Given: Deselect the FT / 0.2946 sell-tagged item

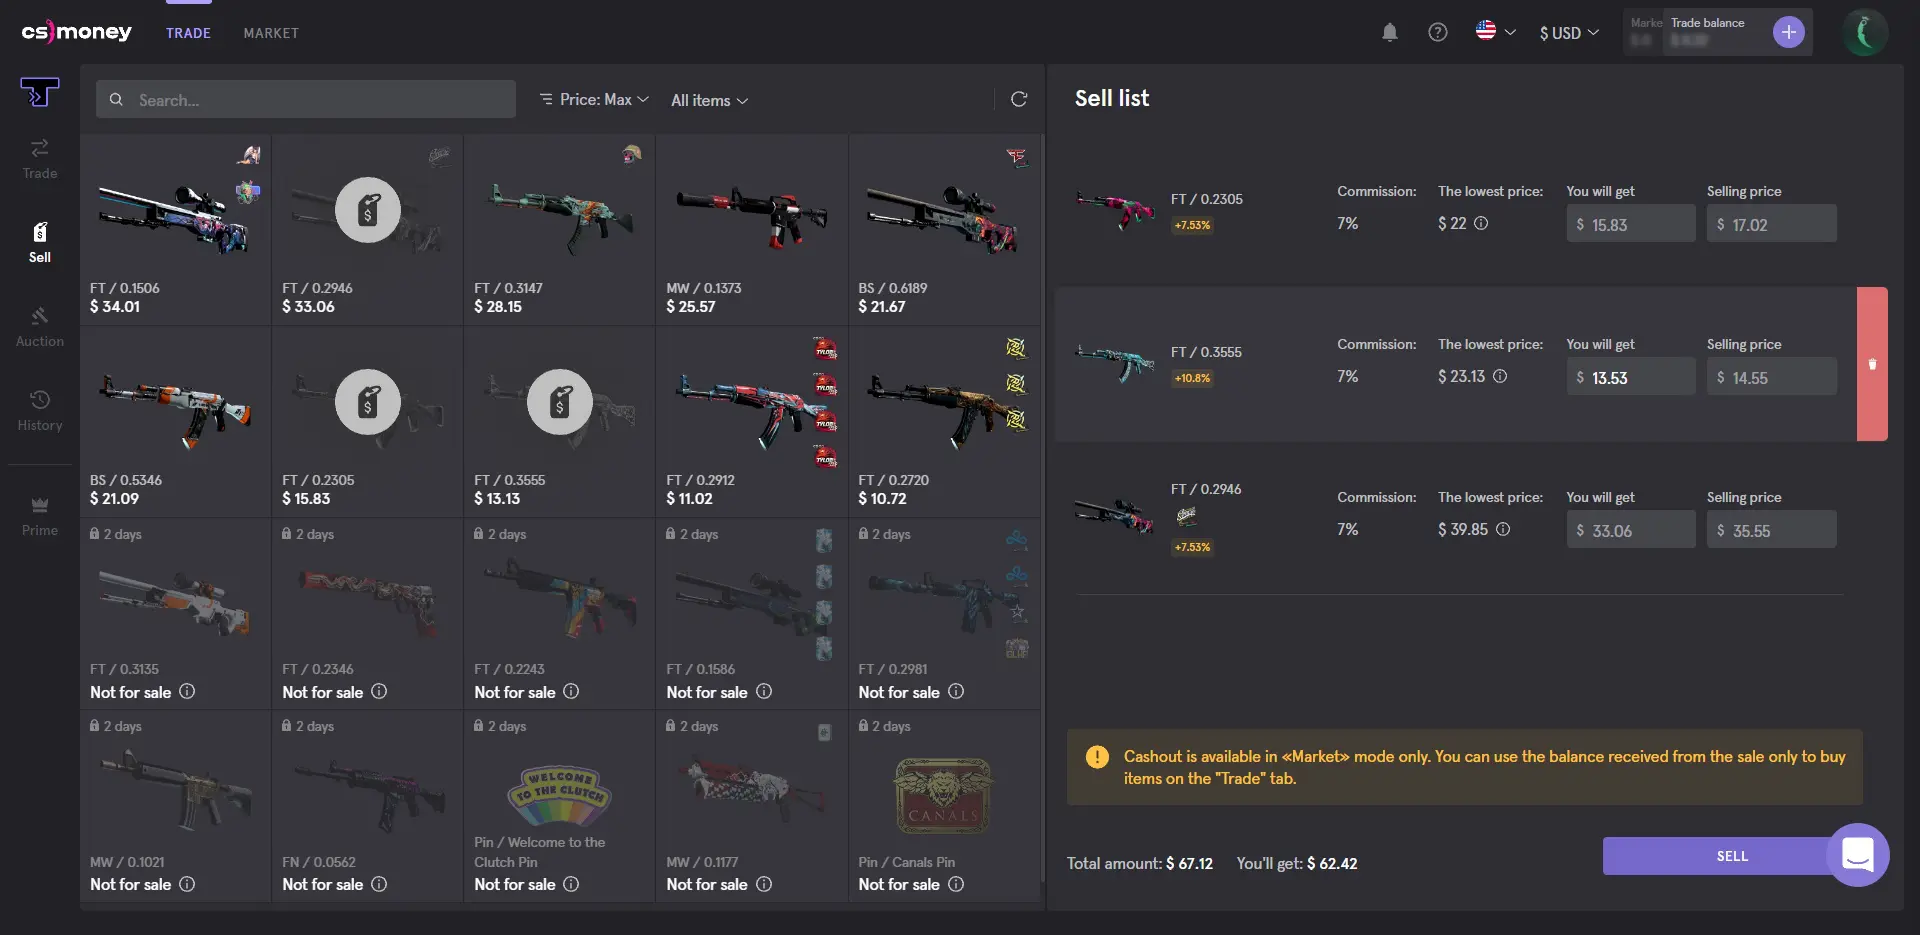Looking at the screenshot, I should (x=368, y=229).
